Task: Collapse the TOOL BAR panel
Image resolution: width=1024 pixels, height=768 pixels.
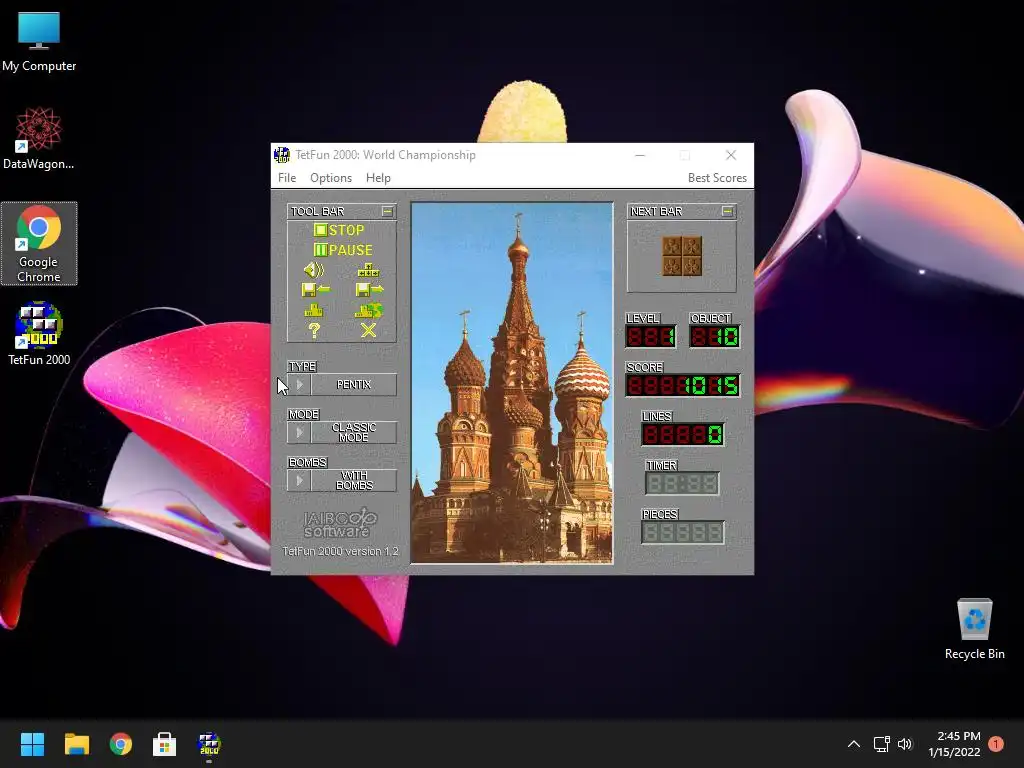Action: point(387,211)
